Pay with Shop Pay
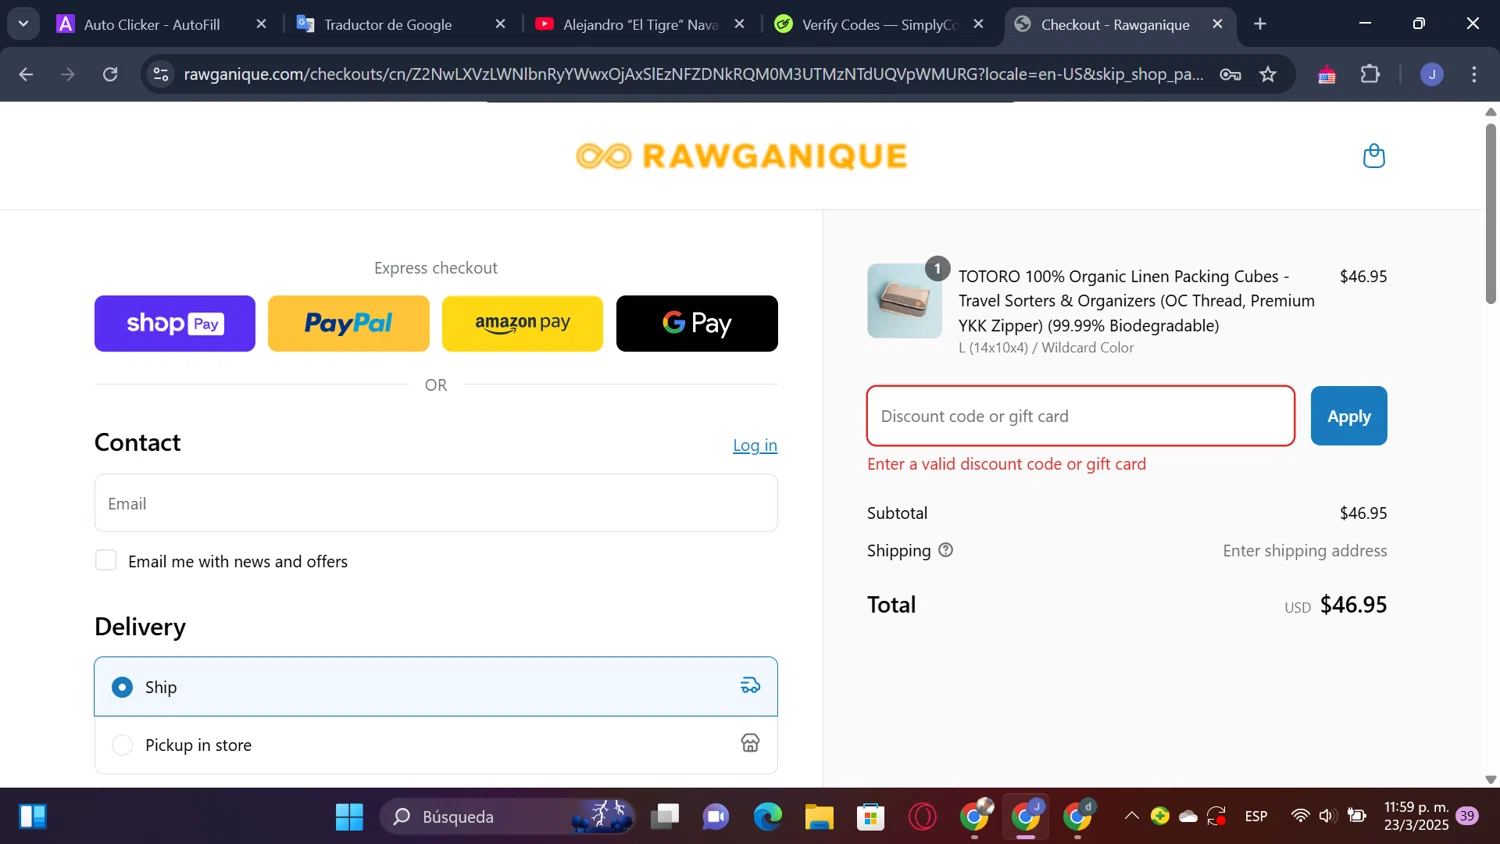This screenshot has height=844, width=1500. [175, 323]
